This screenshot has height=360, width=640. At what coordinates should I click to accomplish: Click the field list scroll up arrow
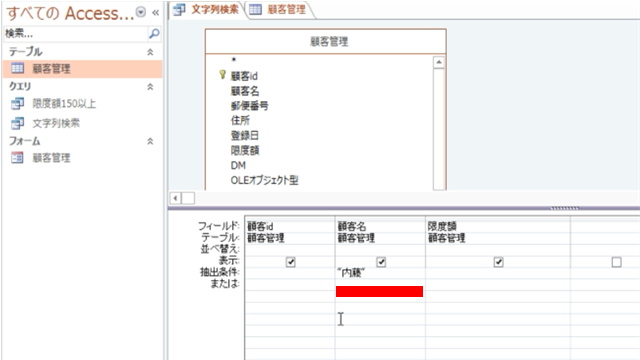point(439,62)
